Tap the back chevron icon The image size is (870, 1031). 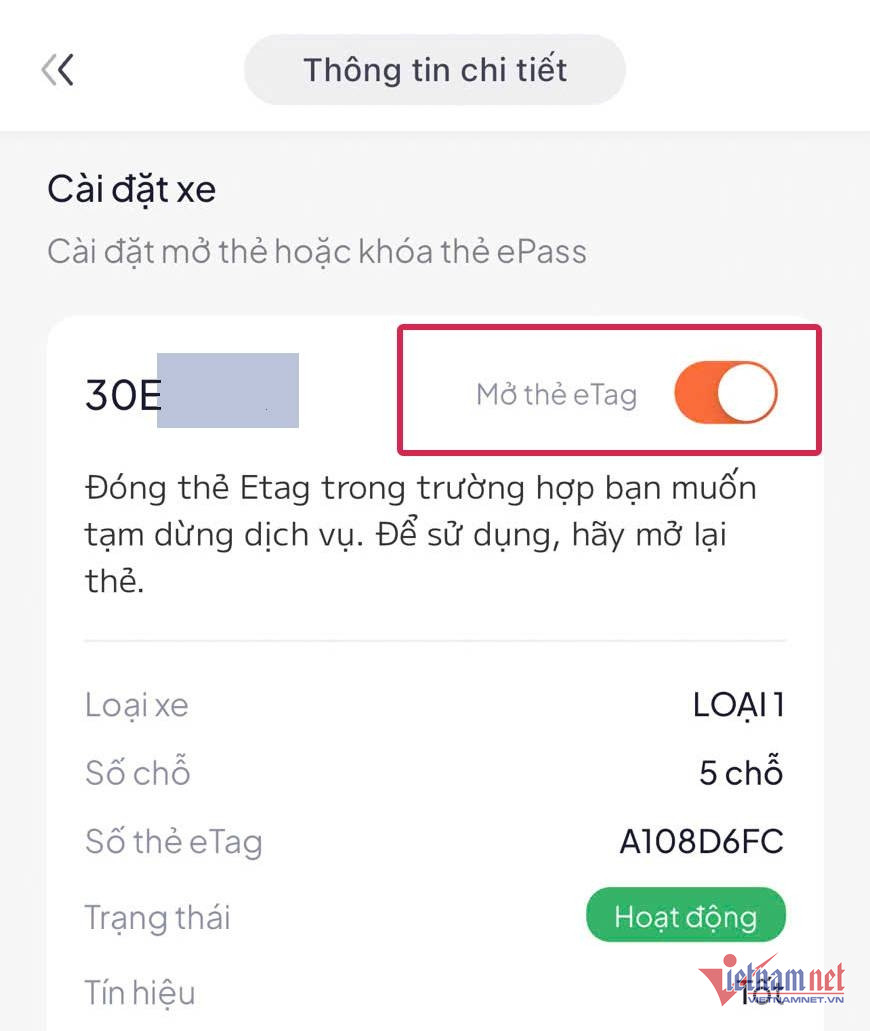(x=58, y=69)
